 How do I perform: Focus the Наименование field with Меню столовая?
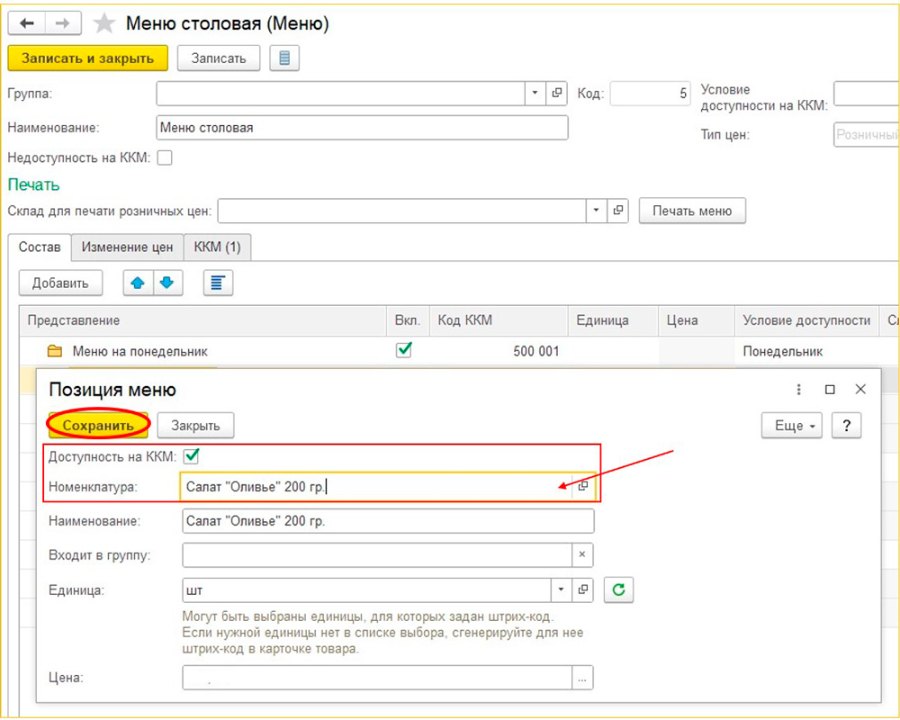(362, 127)
